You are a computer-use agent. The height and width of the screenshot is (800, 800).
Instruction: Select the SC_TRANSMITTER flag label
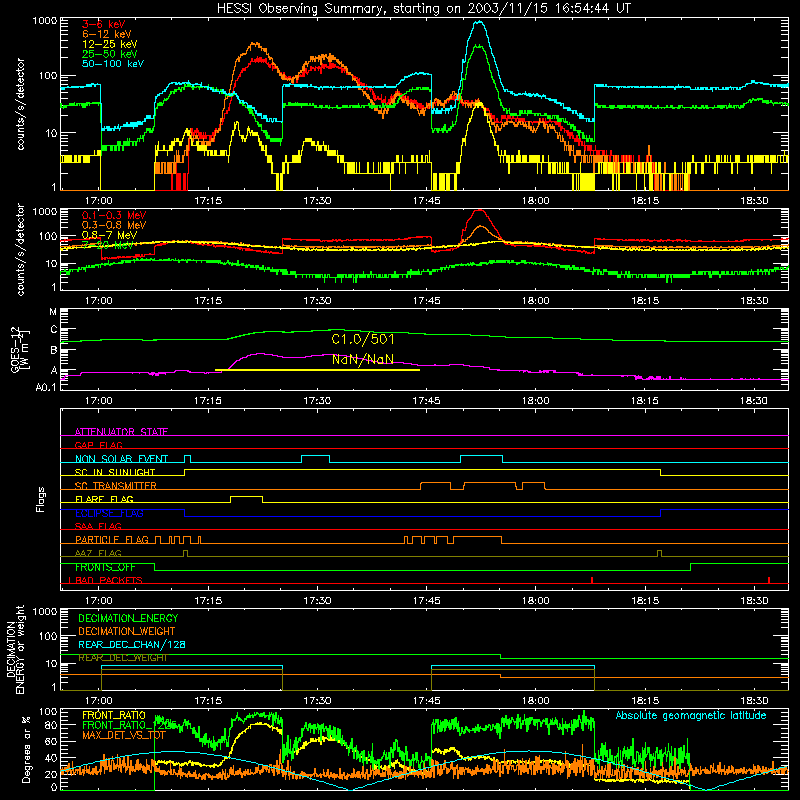point(116,486)
